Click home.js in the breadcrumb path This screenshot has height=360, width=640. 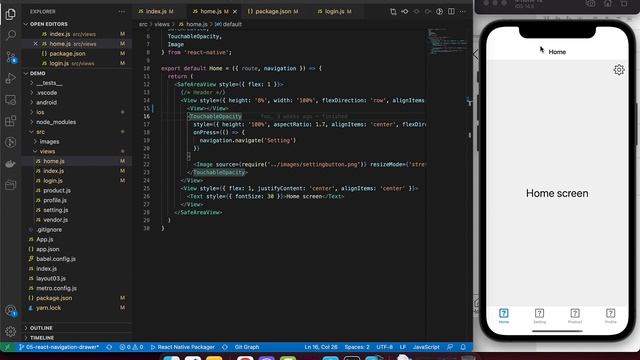tap(193, 24)
